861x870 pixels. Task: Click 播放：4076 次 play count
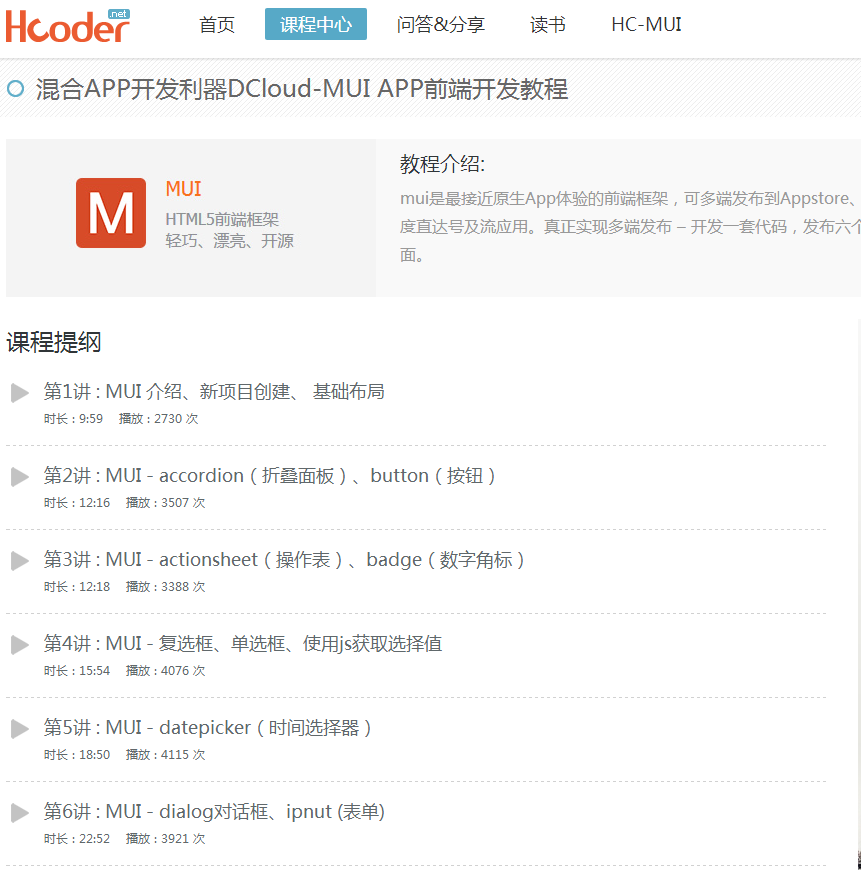point(165,670)
